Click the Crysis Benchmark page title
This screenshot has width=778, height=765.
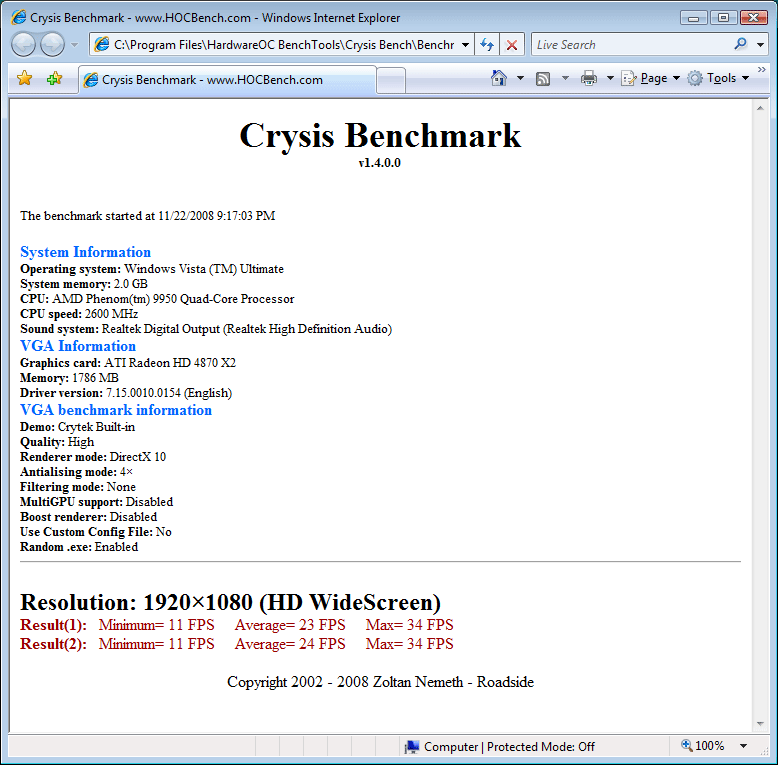(x=380, y=135)
